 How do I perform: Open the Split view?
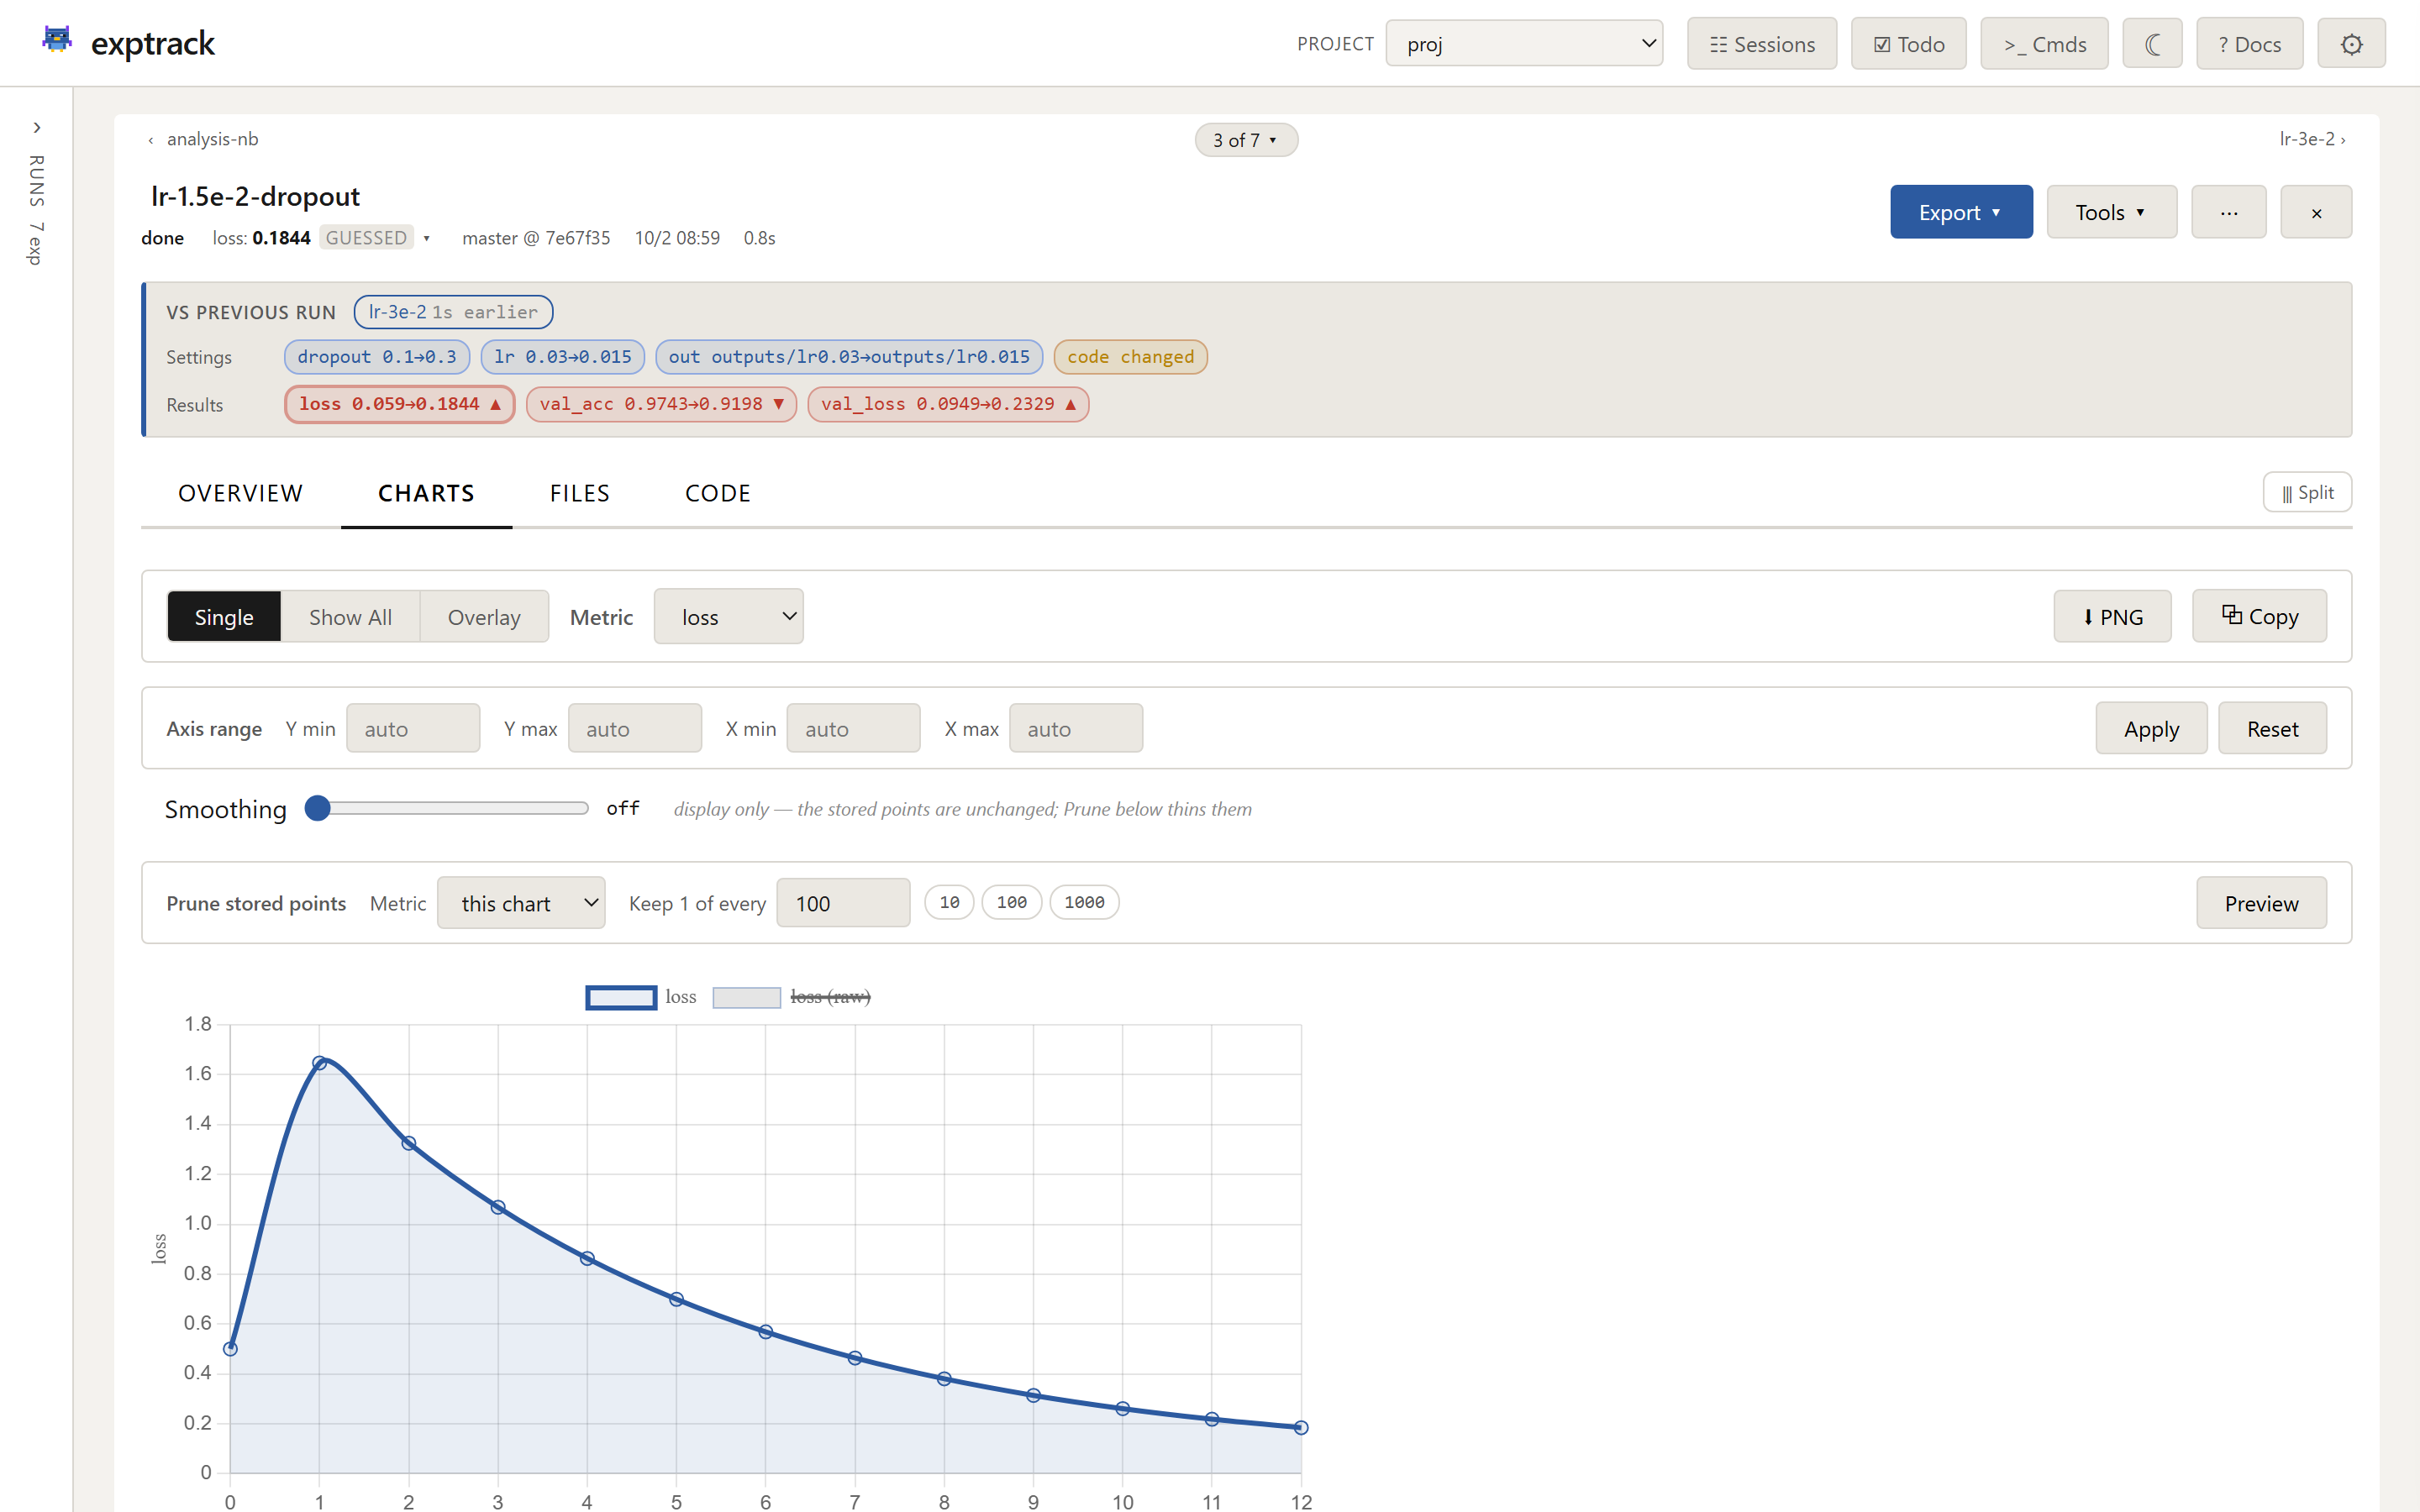(2307, 493)
